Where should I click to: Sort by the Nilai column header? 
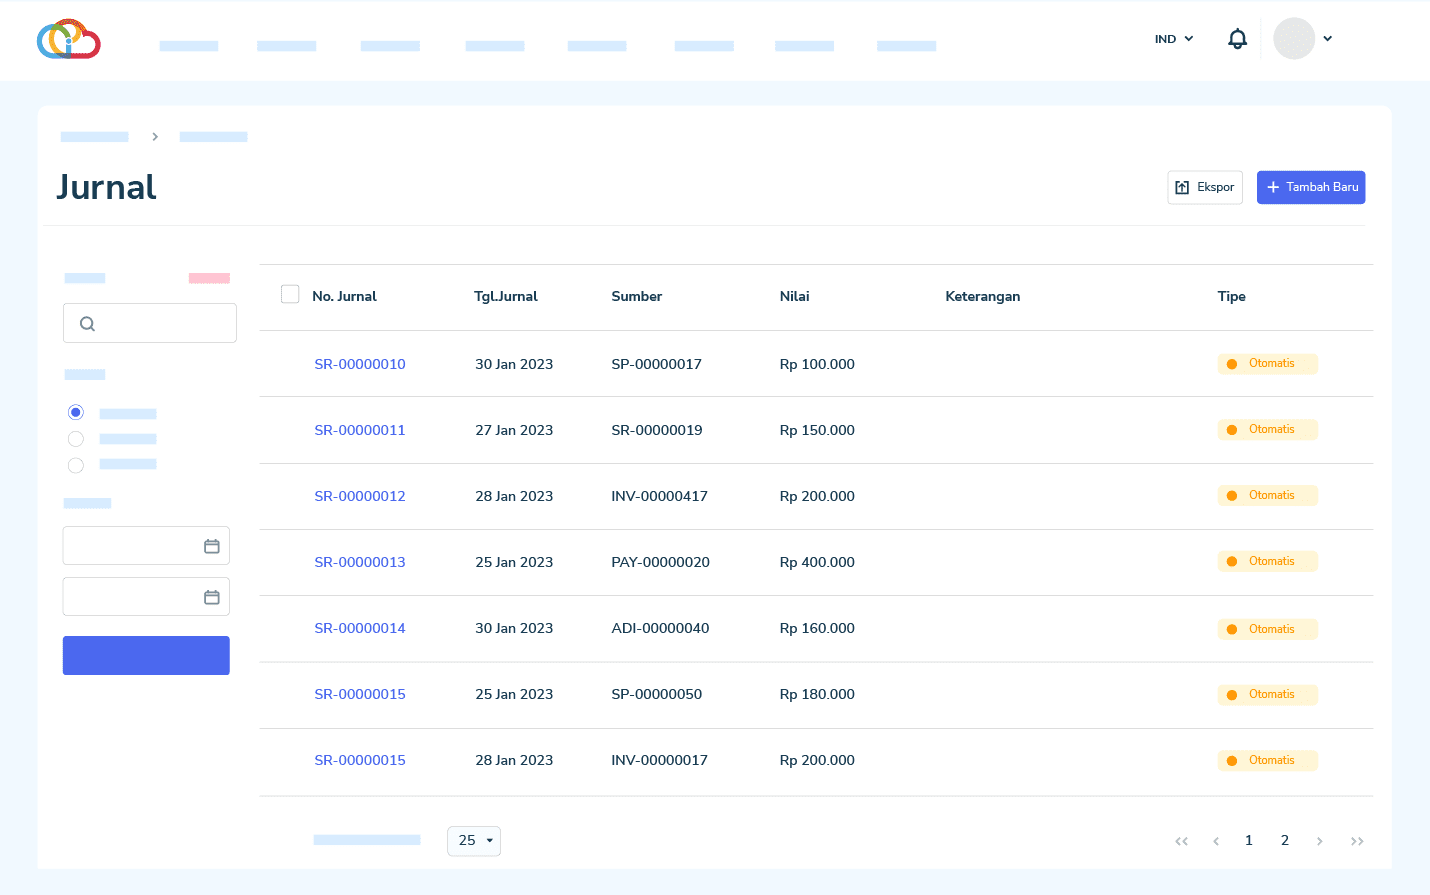(x=794, y=297)
